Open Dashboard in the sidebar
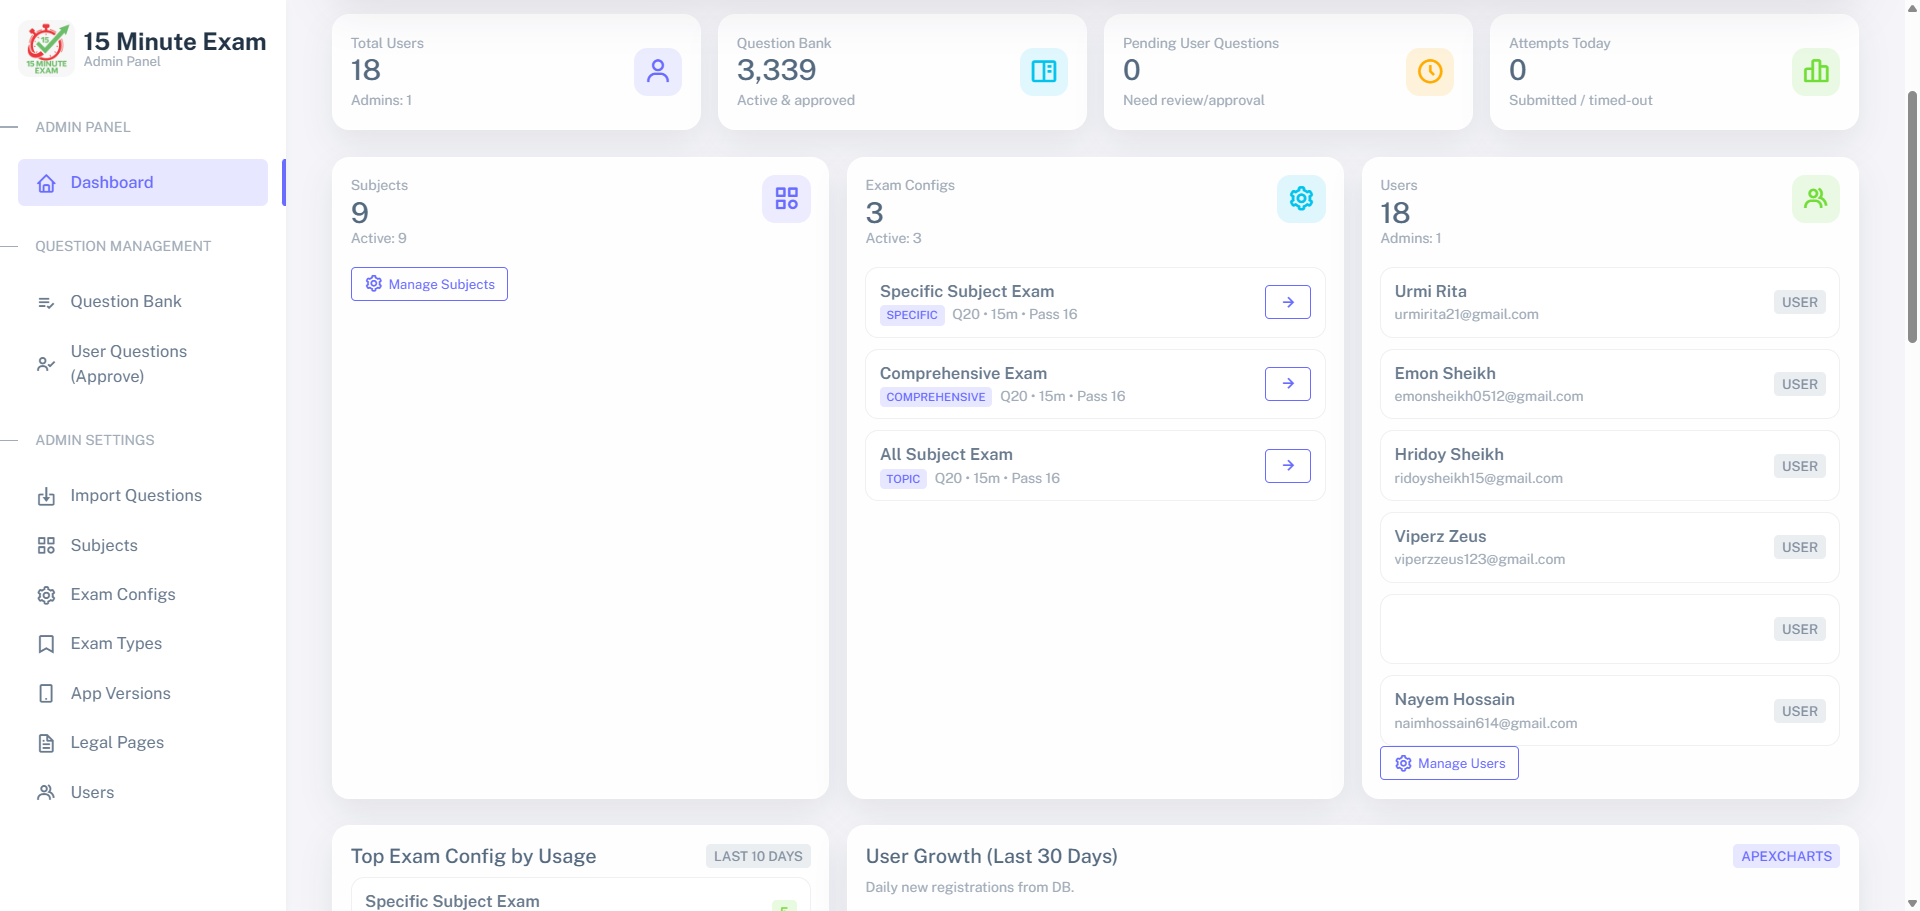The width and height of the screenshot is (1920, 911). [143, 183]
